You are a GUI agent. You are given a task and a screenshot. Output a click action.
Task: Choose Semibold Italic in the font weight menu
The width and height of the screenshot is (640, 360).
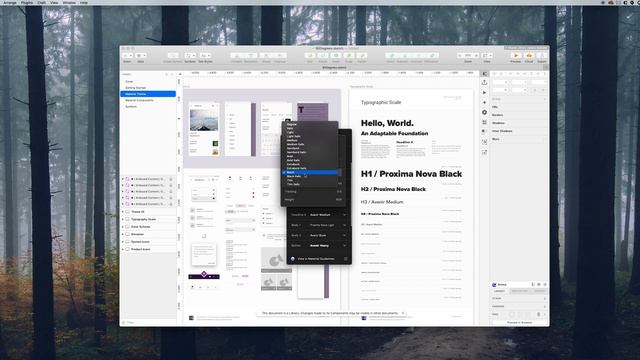coord(310,152)
